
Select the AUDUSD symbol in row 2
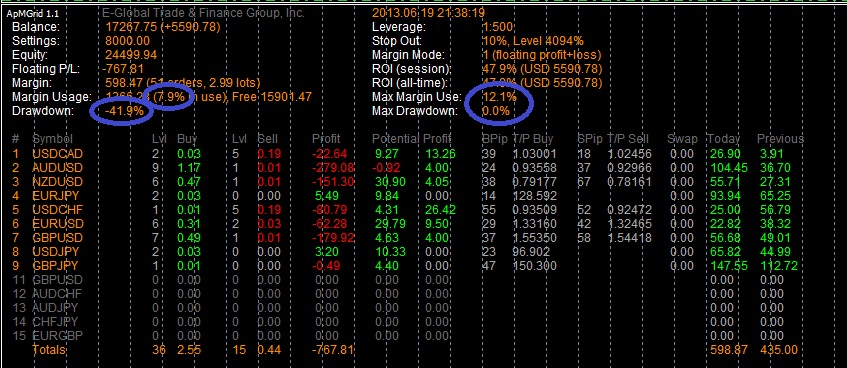pyautogui.click(x=57, y=167)
